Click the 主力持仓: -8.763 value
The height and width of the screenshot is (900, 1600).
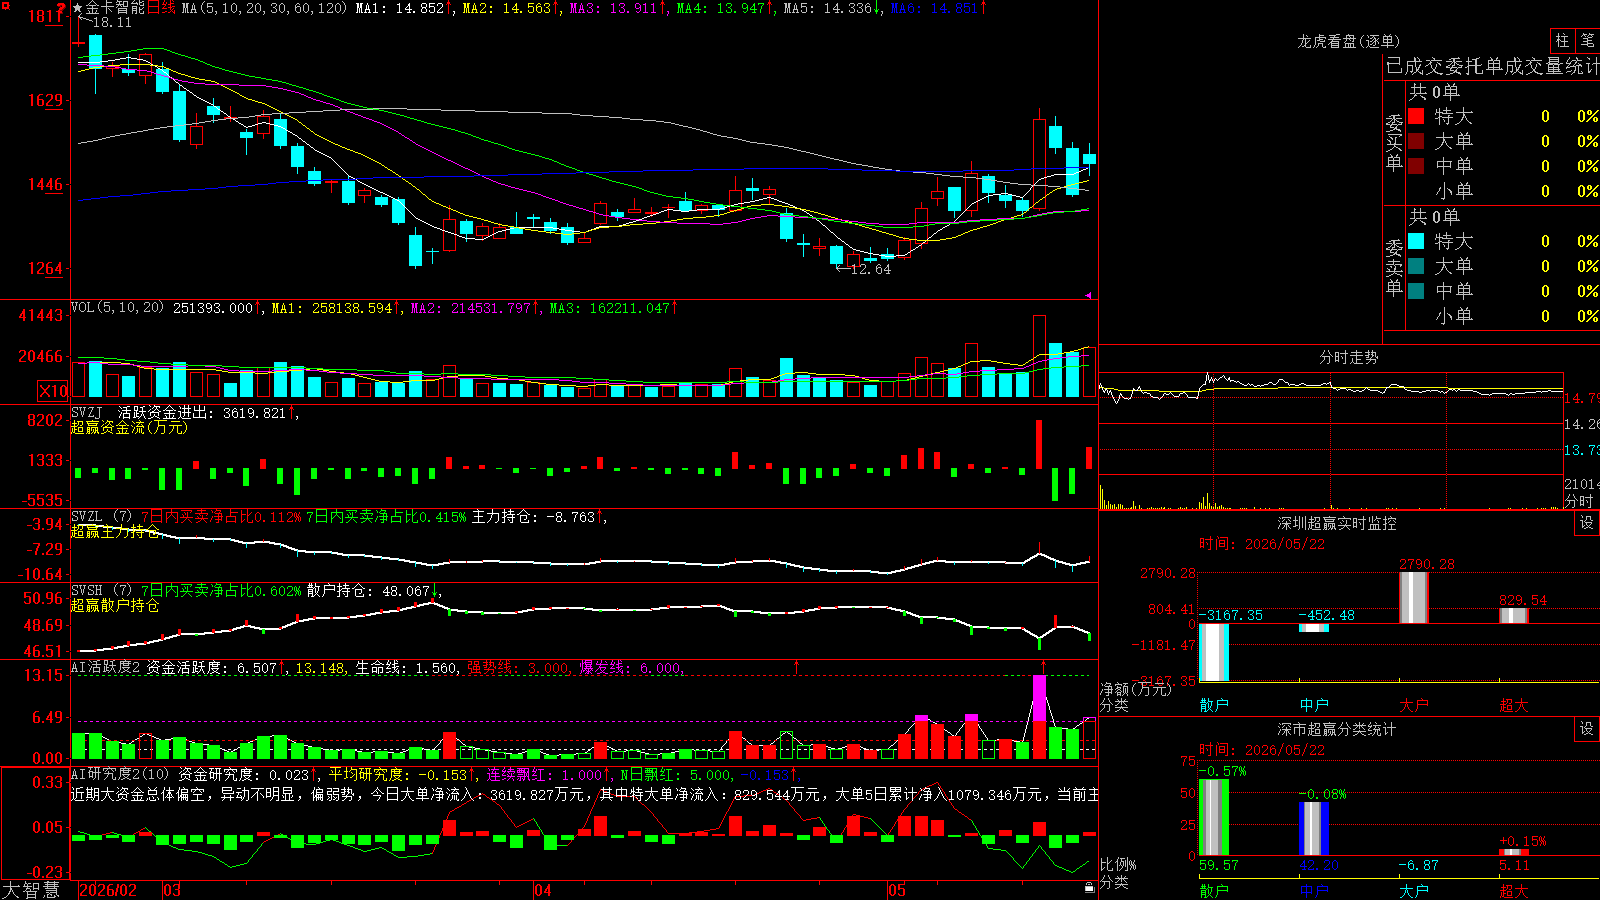[x=534, y=517]
